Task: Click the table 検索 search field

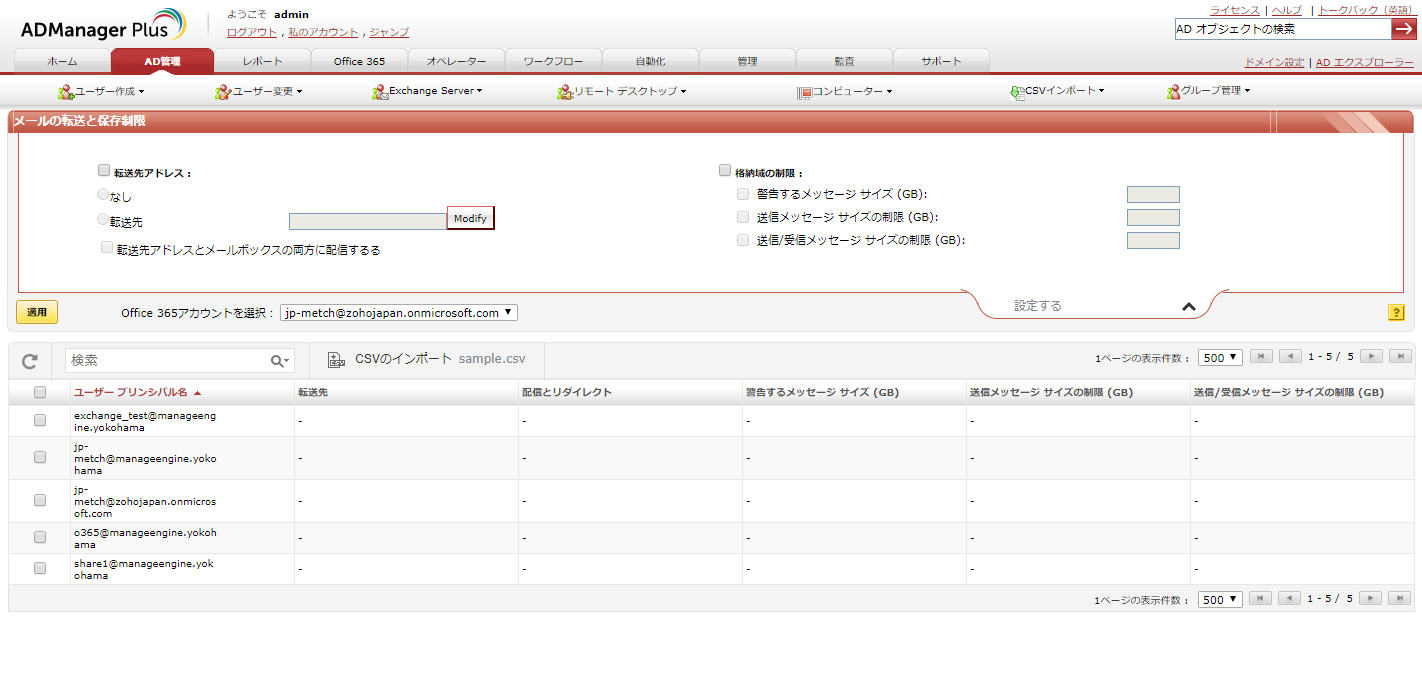Action: click(166, 361)
